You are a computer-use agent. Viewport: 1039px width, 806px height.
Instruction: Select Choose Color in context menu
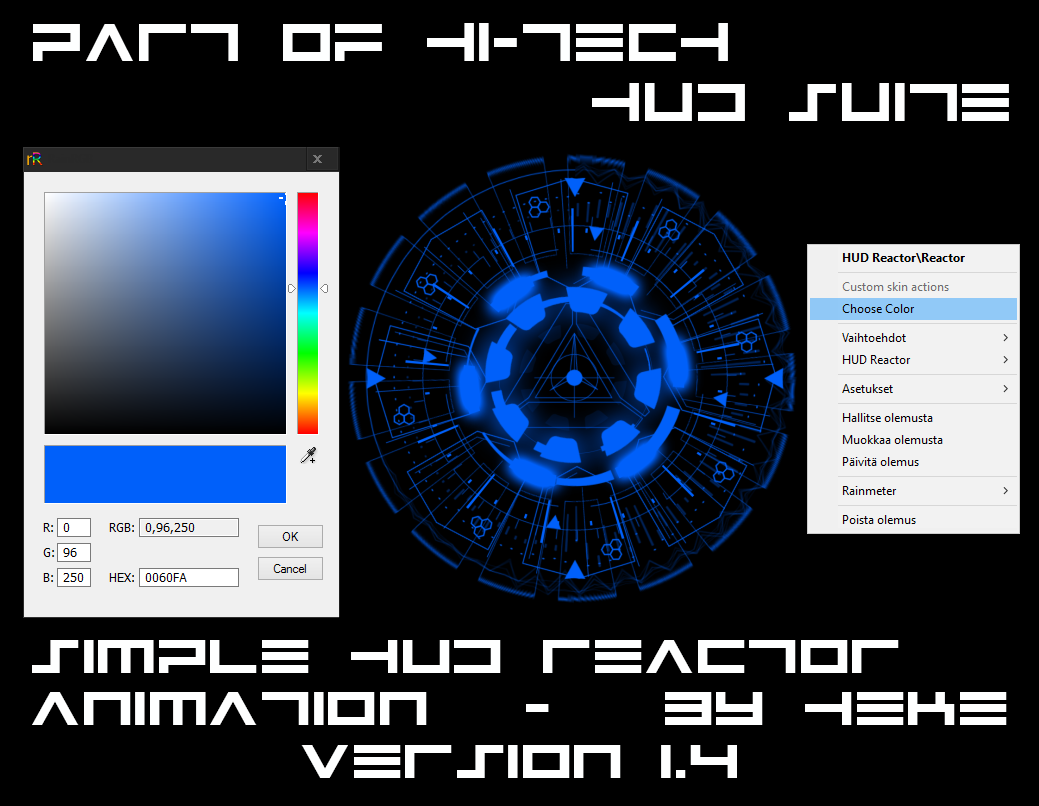(x=913, y=309)
